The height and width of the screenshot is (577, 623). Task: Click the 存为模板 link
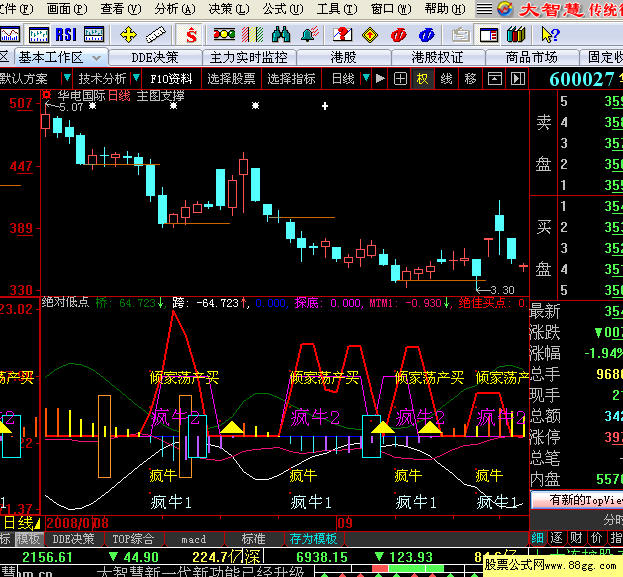click(313, 538)
